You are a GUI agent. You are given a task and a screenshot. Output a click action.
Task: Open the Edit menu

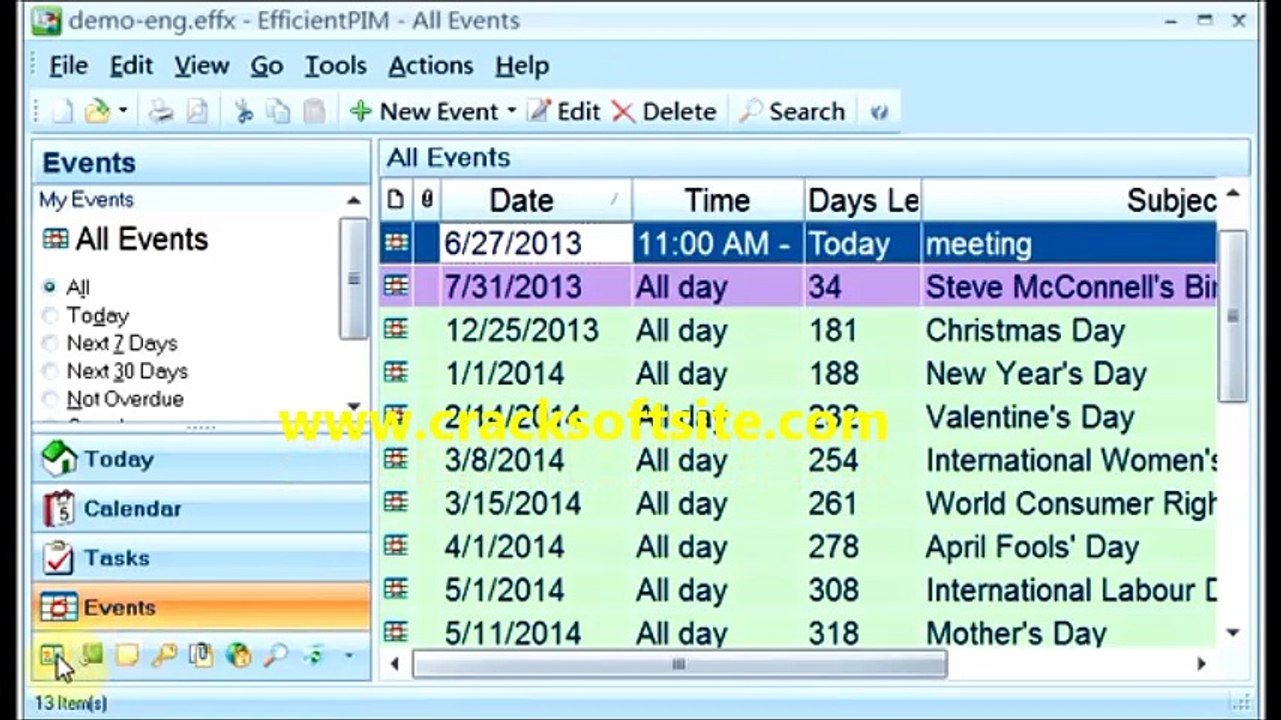131,66
